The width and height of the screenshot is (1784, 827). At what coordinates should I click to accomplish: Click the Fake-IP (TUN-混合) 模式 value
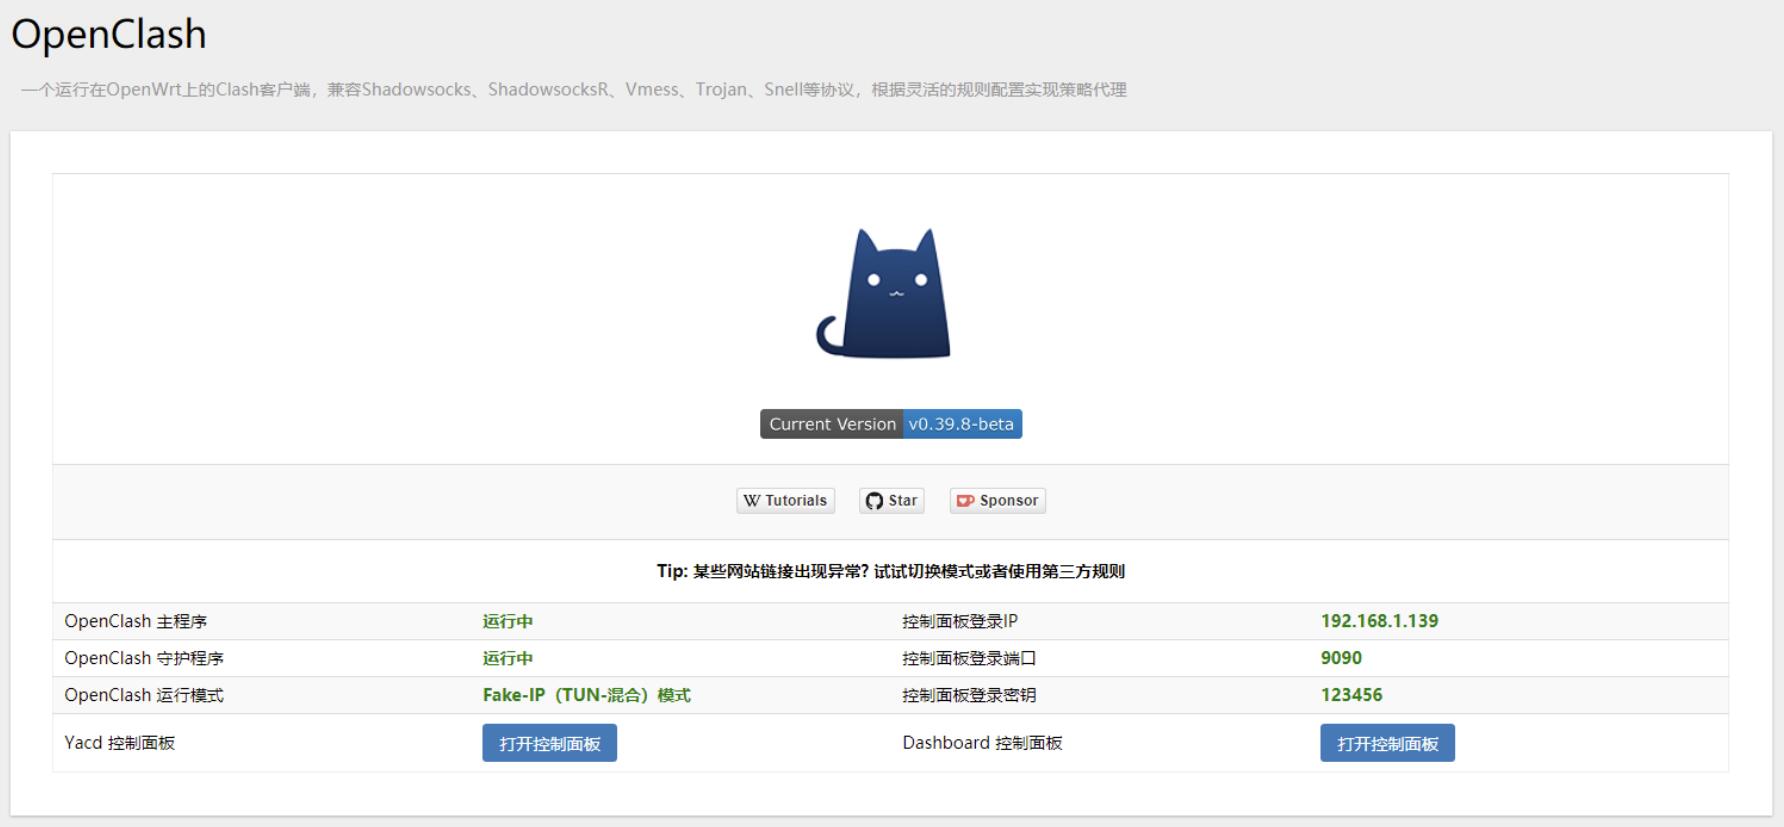click(x=587, y=695)
